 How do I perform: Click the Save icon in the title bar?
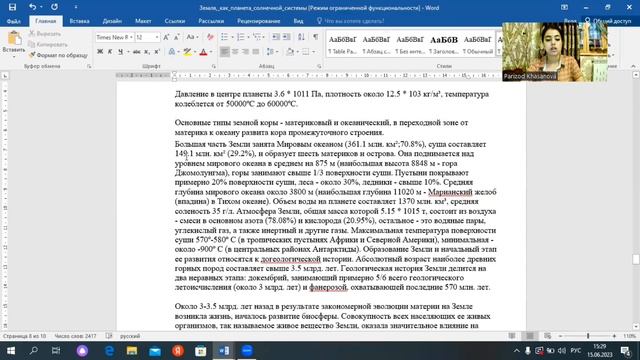[x=12, y=7]
